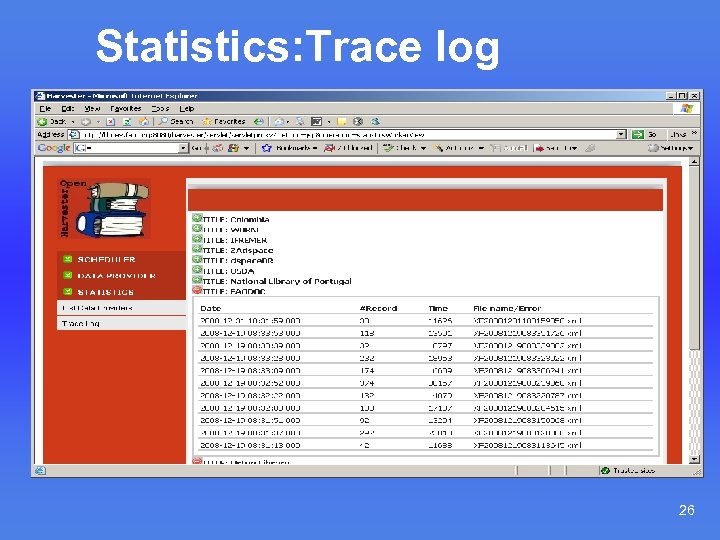
Task: Open the File menu
Action: click(x=45, y=109)
